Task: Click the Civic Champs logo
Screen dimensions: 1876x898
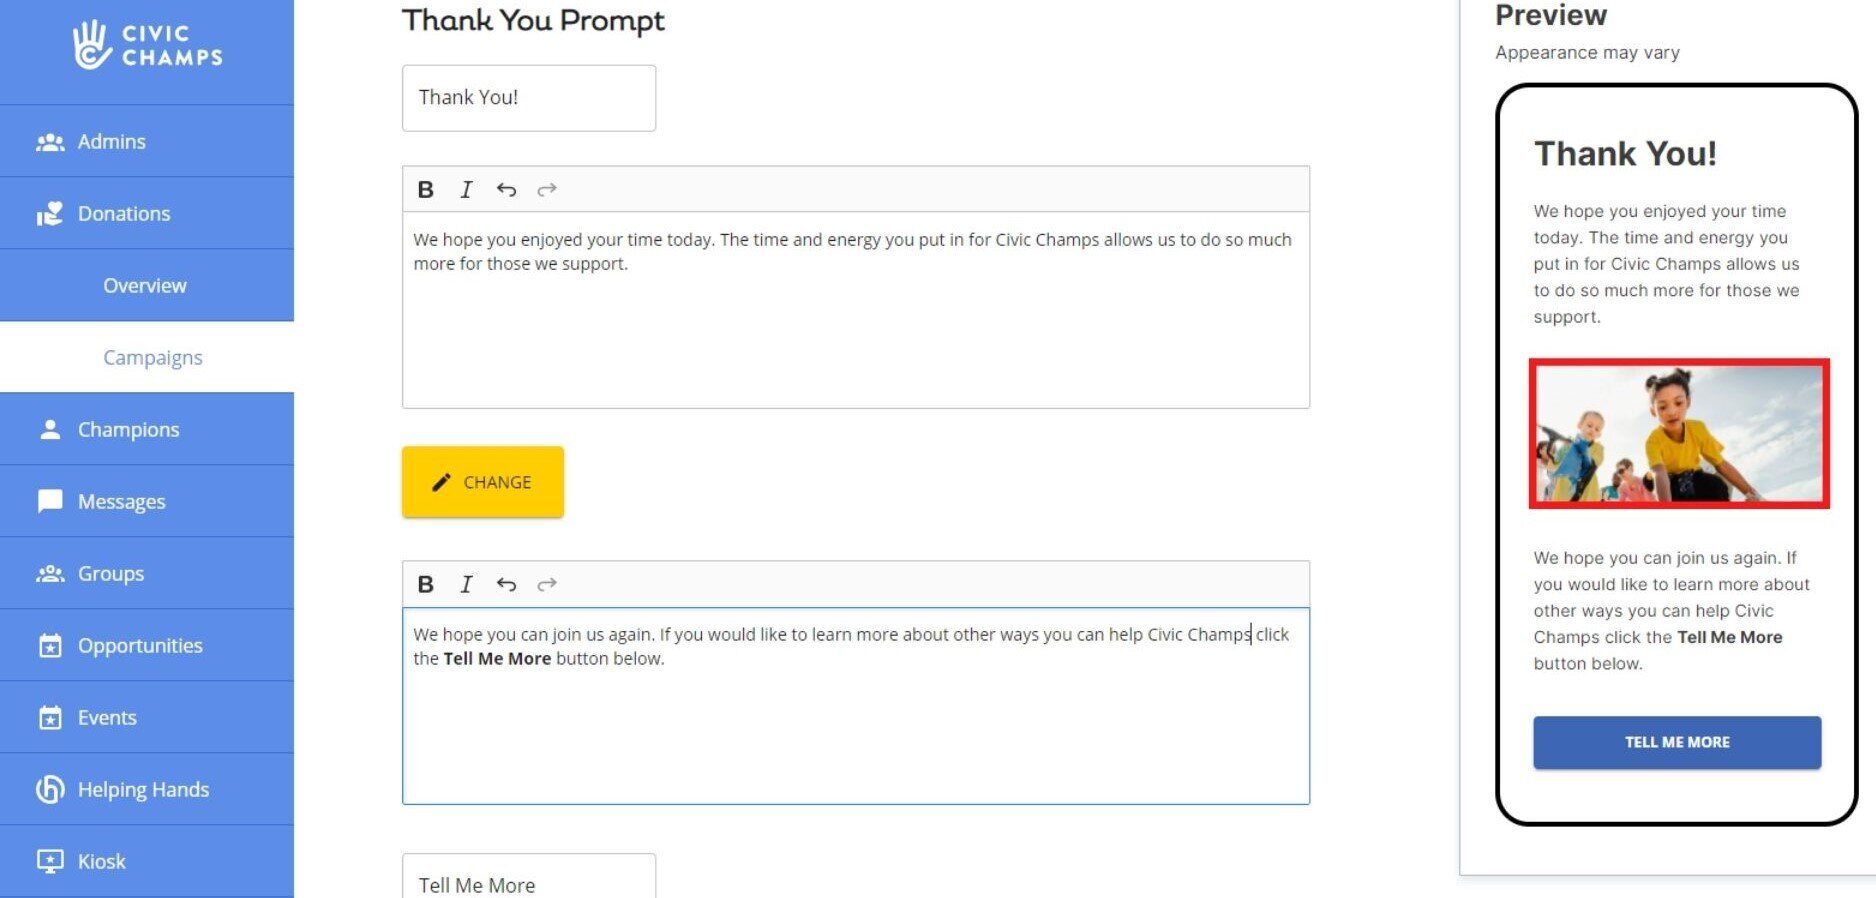Action: tap(147, 45)
